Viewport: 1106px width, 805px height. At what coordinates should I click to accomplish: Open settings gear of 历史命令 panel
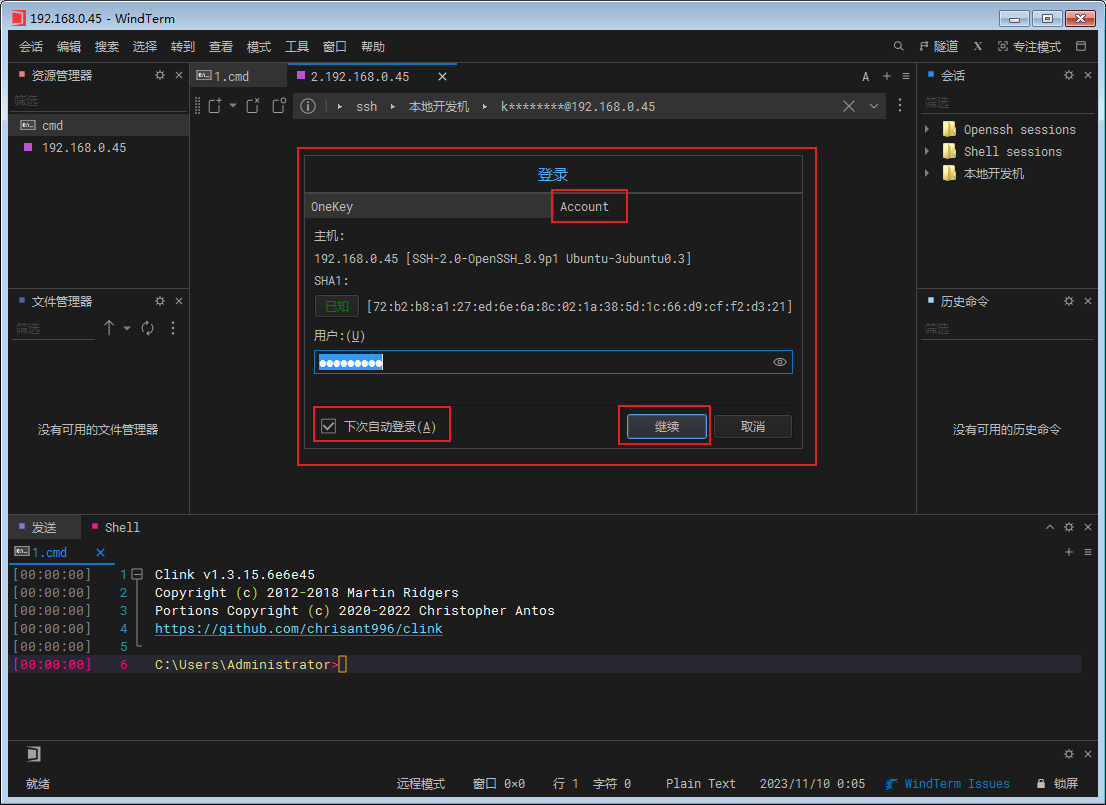point(1069,301)
